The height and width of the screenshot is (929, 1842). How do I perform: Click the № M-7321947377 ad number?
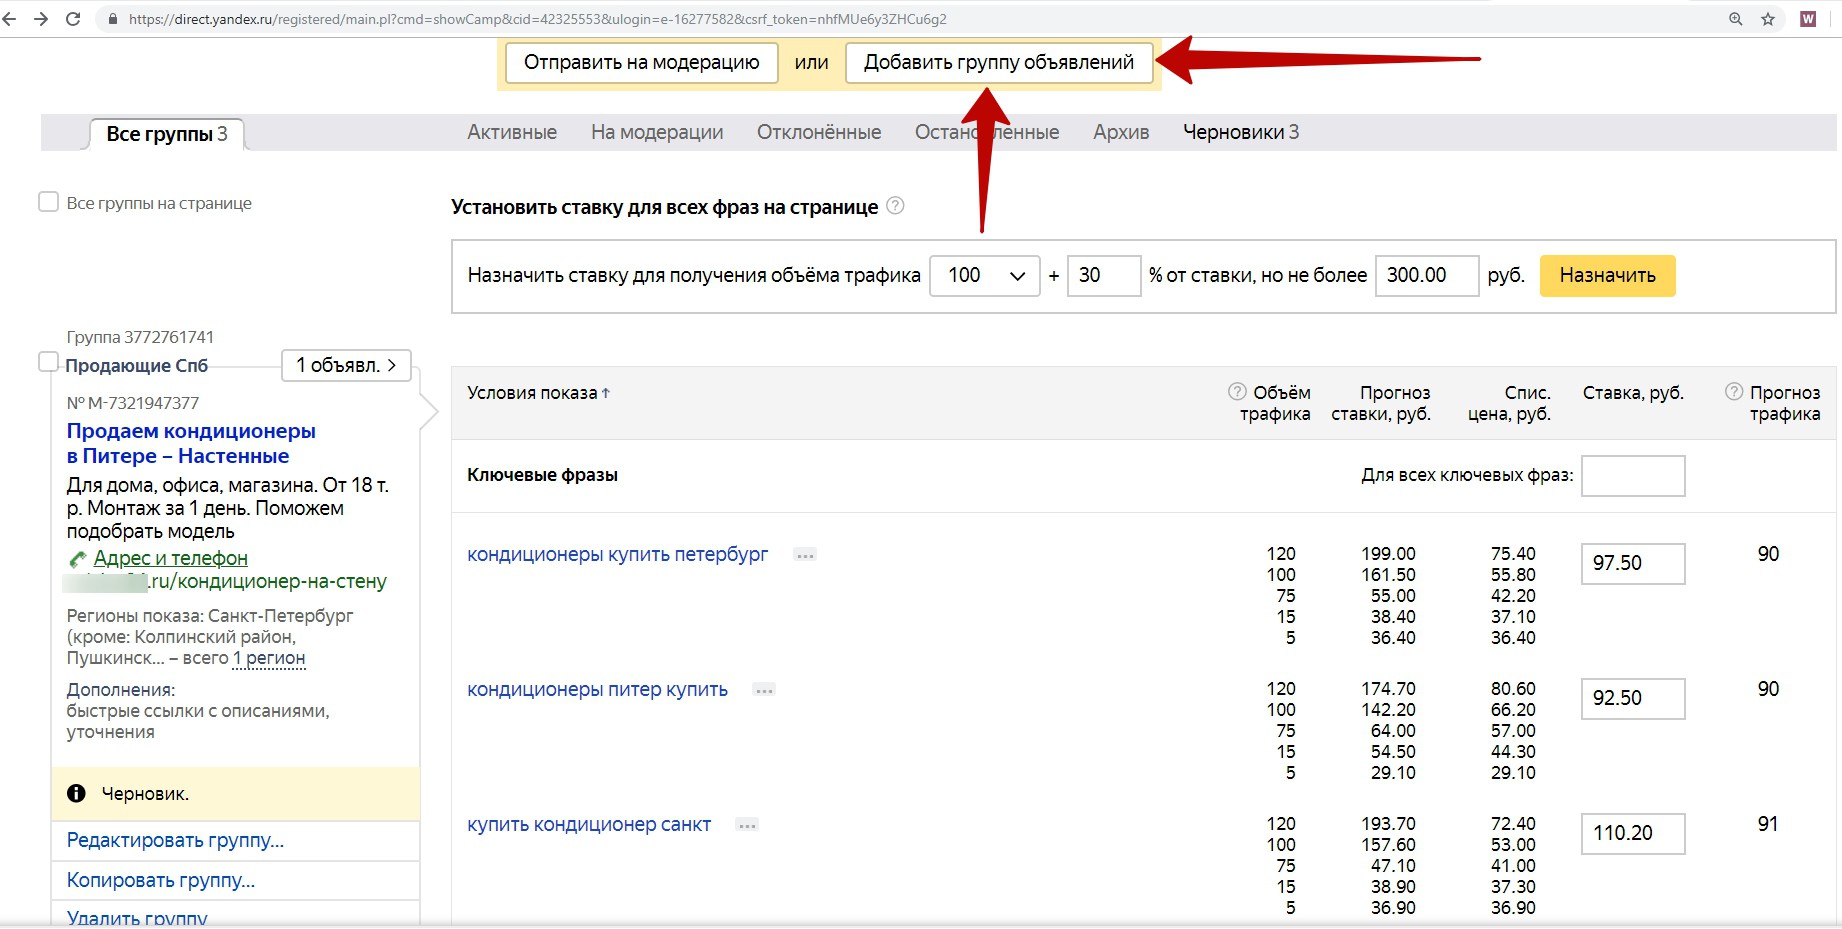[x=133, y=403]
